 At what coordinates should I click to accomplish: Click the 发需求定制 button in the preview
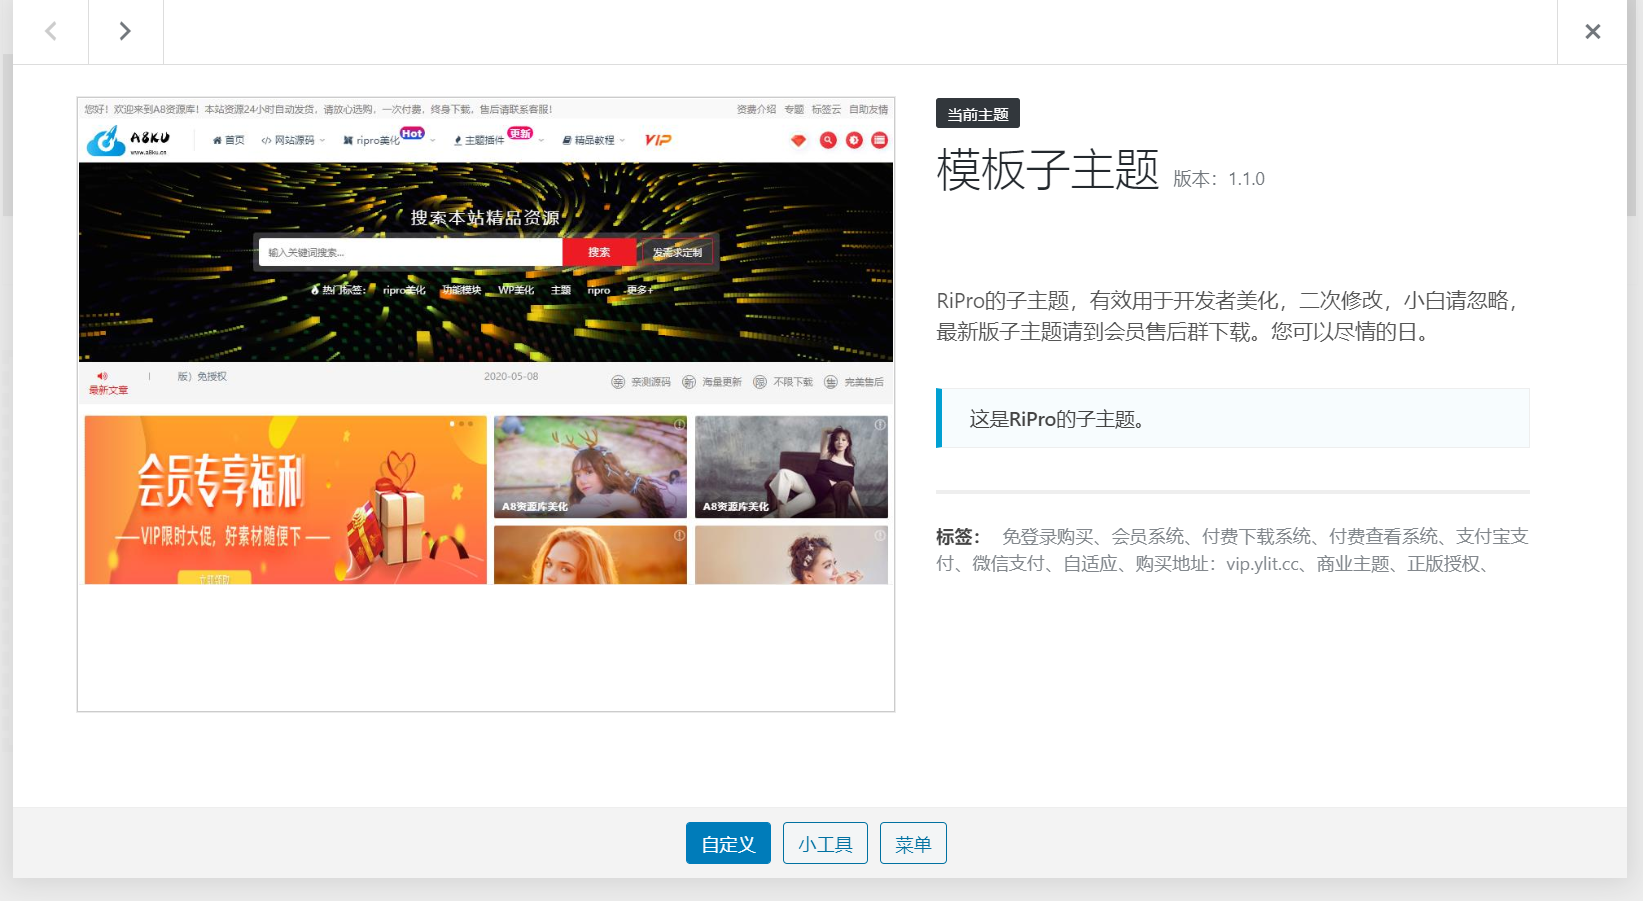click(x=678, y=252)
